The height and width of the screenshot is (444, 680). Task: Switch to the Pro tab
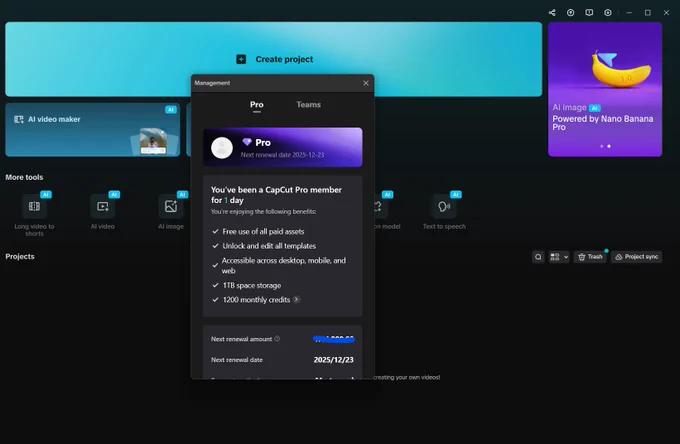click(x=257, y=104)
